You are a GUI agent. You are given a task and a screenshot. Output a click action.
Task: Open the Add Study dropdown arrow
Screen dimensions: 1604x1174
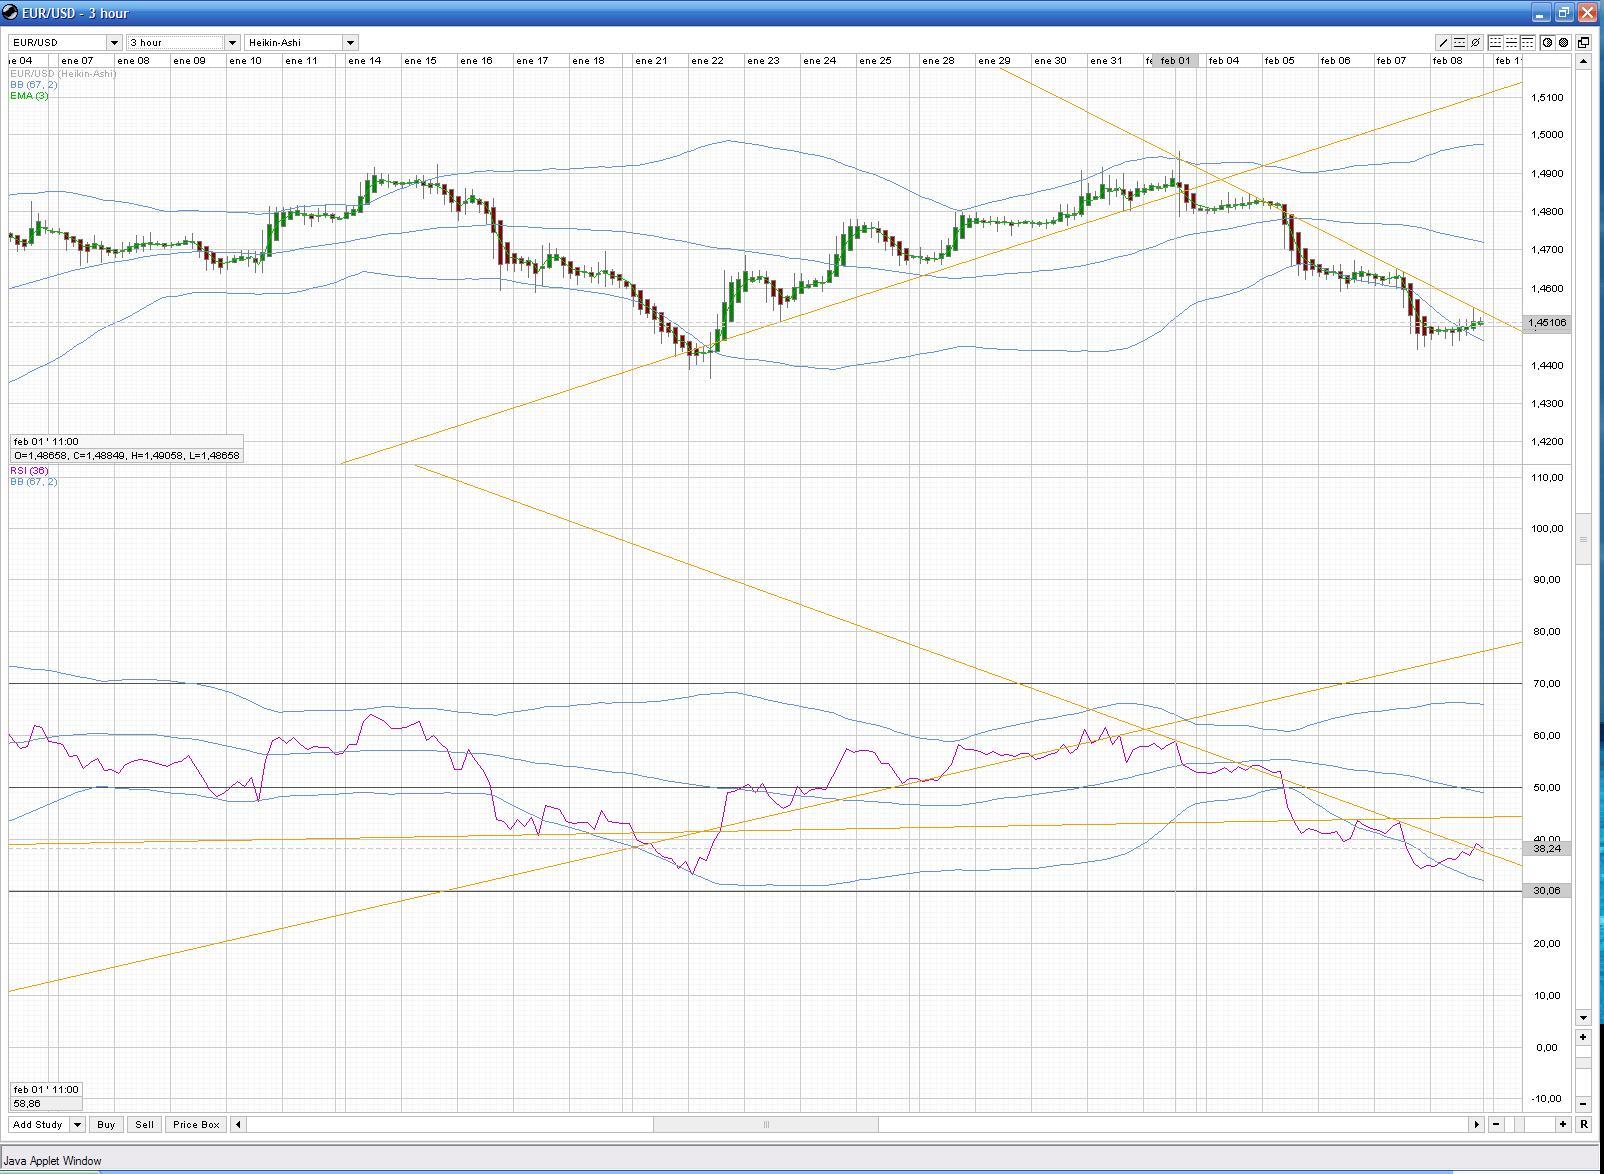click(77, 1125)
